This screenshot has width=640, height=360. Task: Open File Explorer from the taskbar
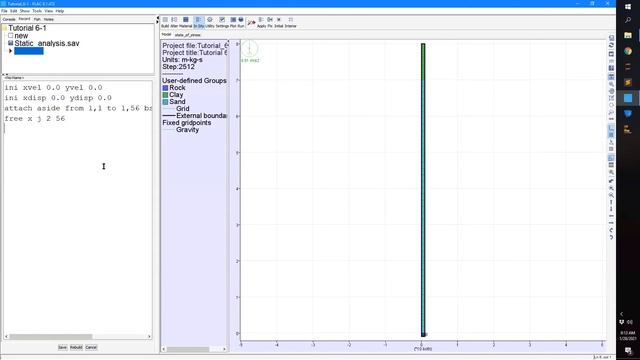(628, 36)
